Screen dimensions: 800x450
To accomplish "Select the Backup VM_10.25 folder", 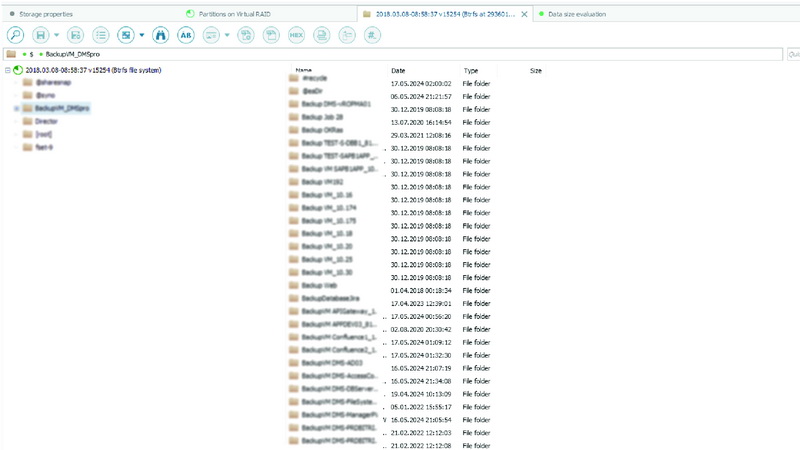I will 327,259.
